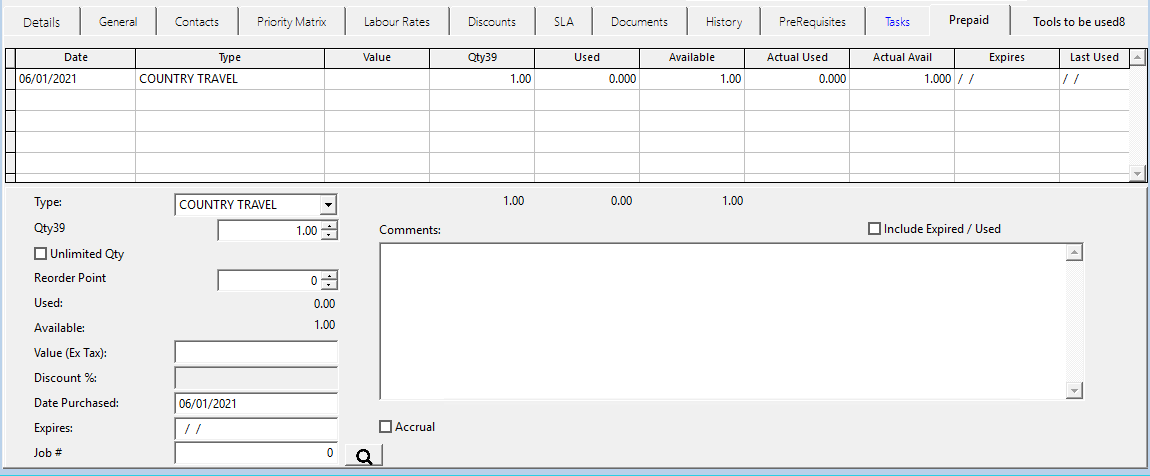Toggle the Include Expired / Used checkbox
The image size is (1150, 476).
875,229
